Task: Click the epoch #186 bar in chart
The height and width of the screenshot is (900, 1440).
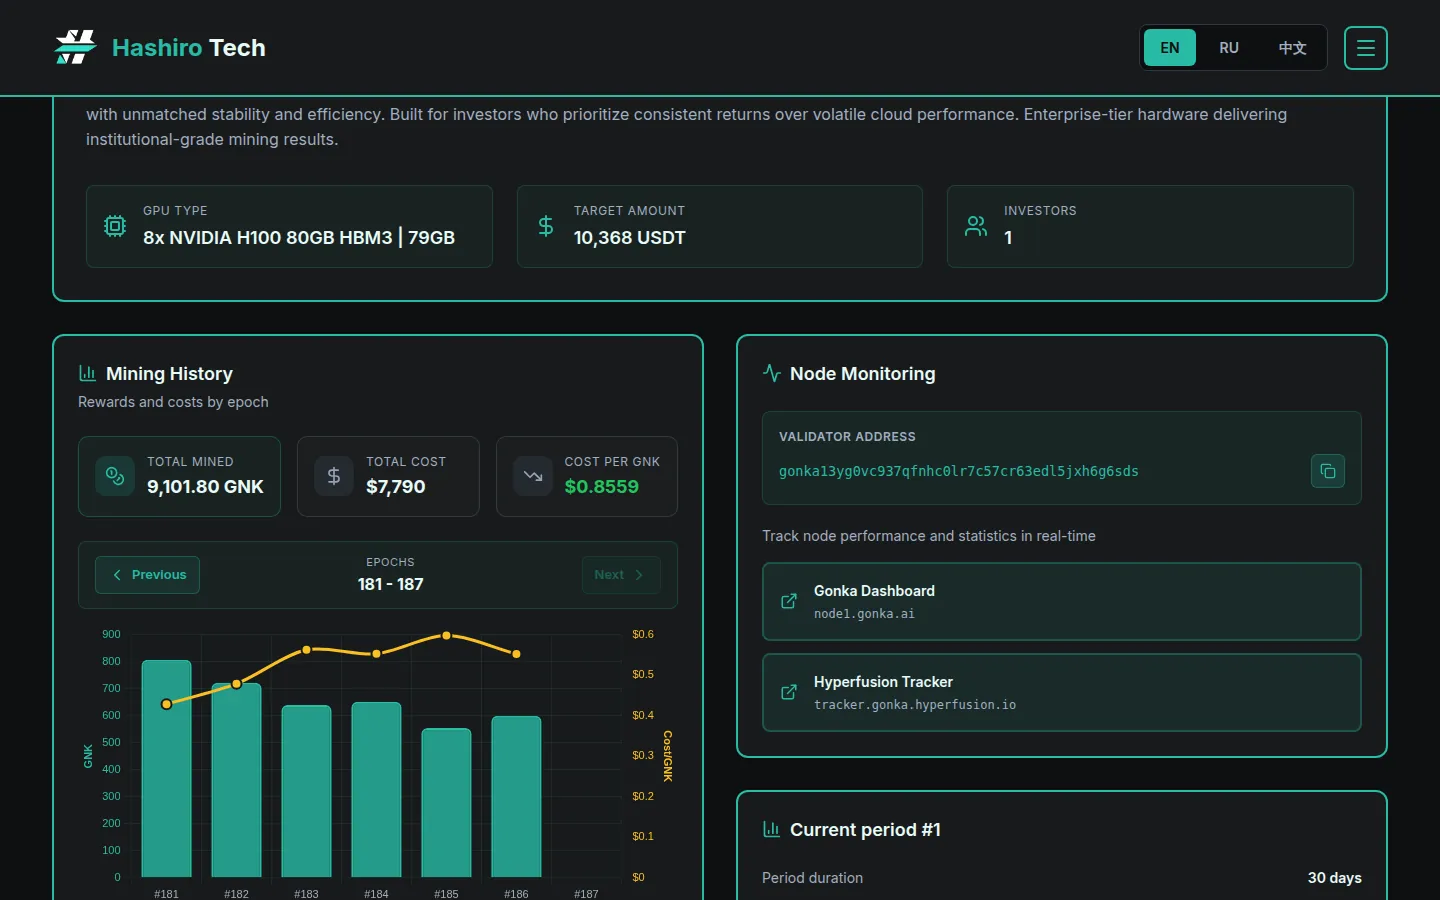Action: coord(516,796)
